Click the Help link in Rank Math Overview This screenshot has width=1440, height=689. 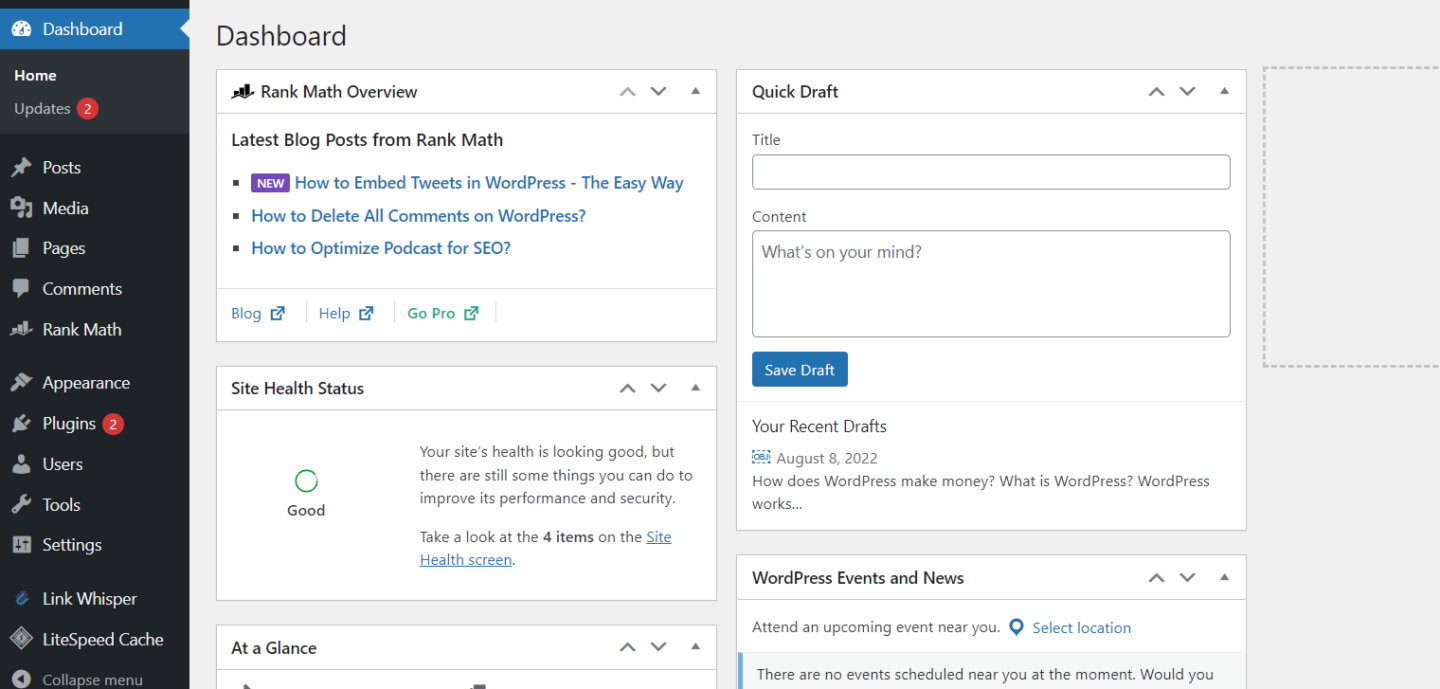(x=334, y=313)
